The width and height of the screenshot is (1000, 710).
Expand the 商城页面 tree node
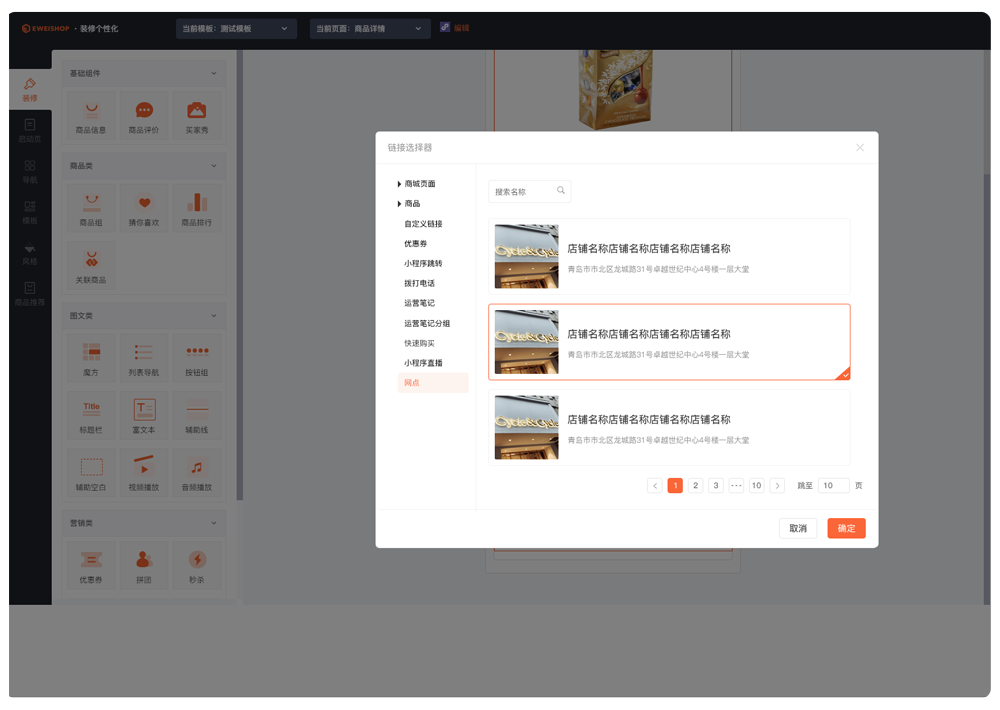coord(399,184)
